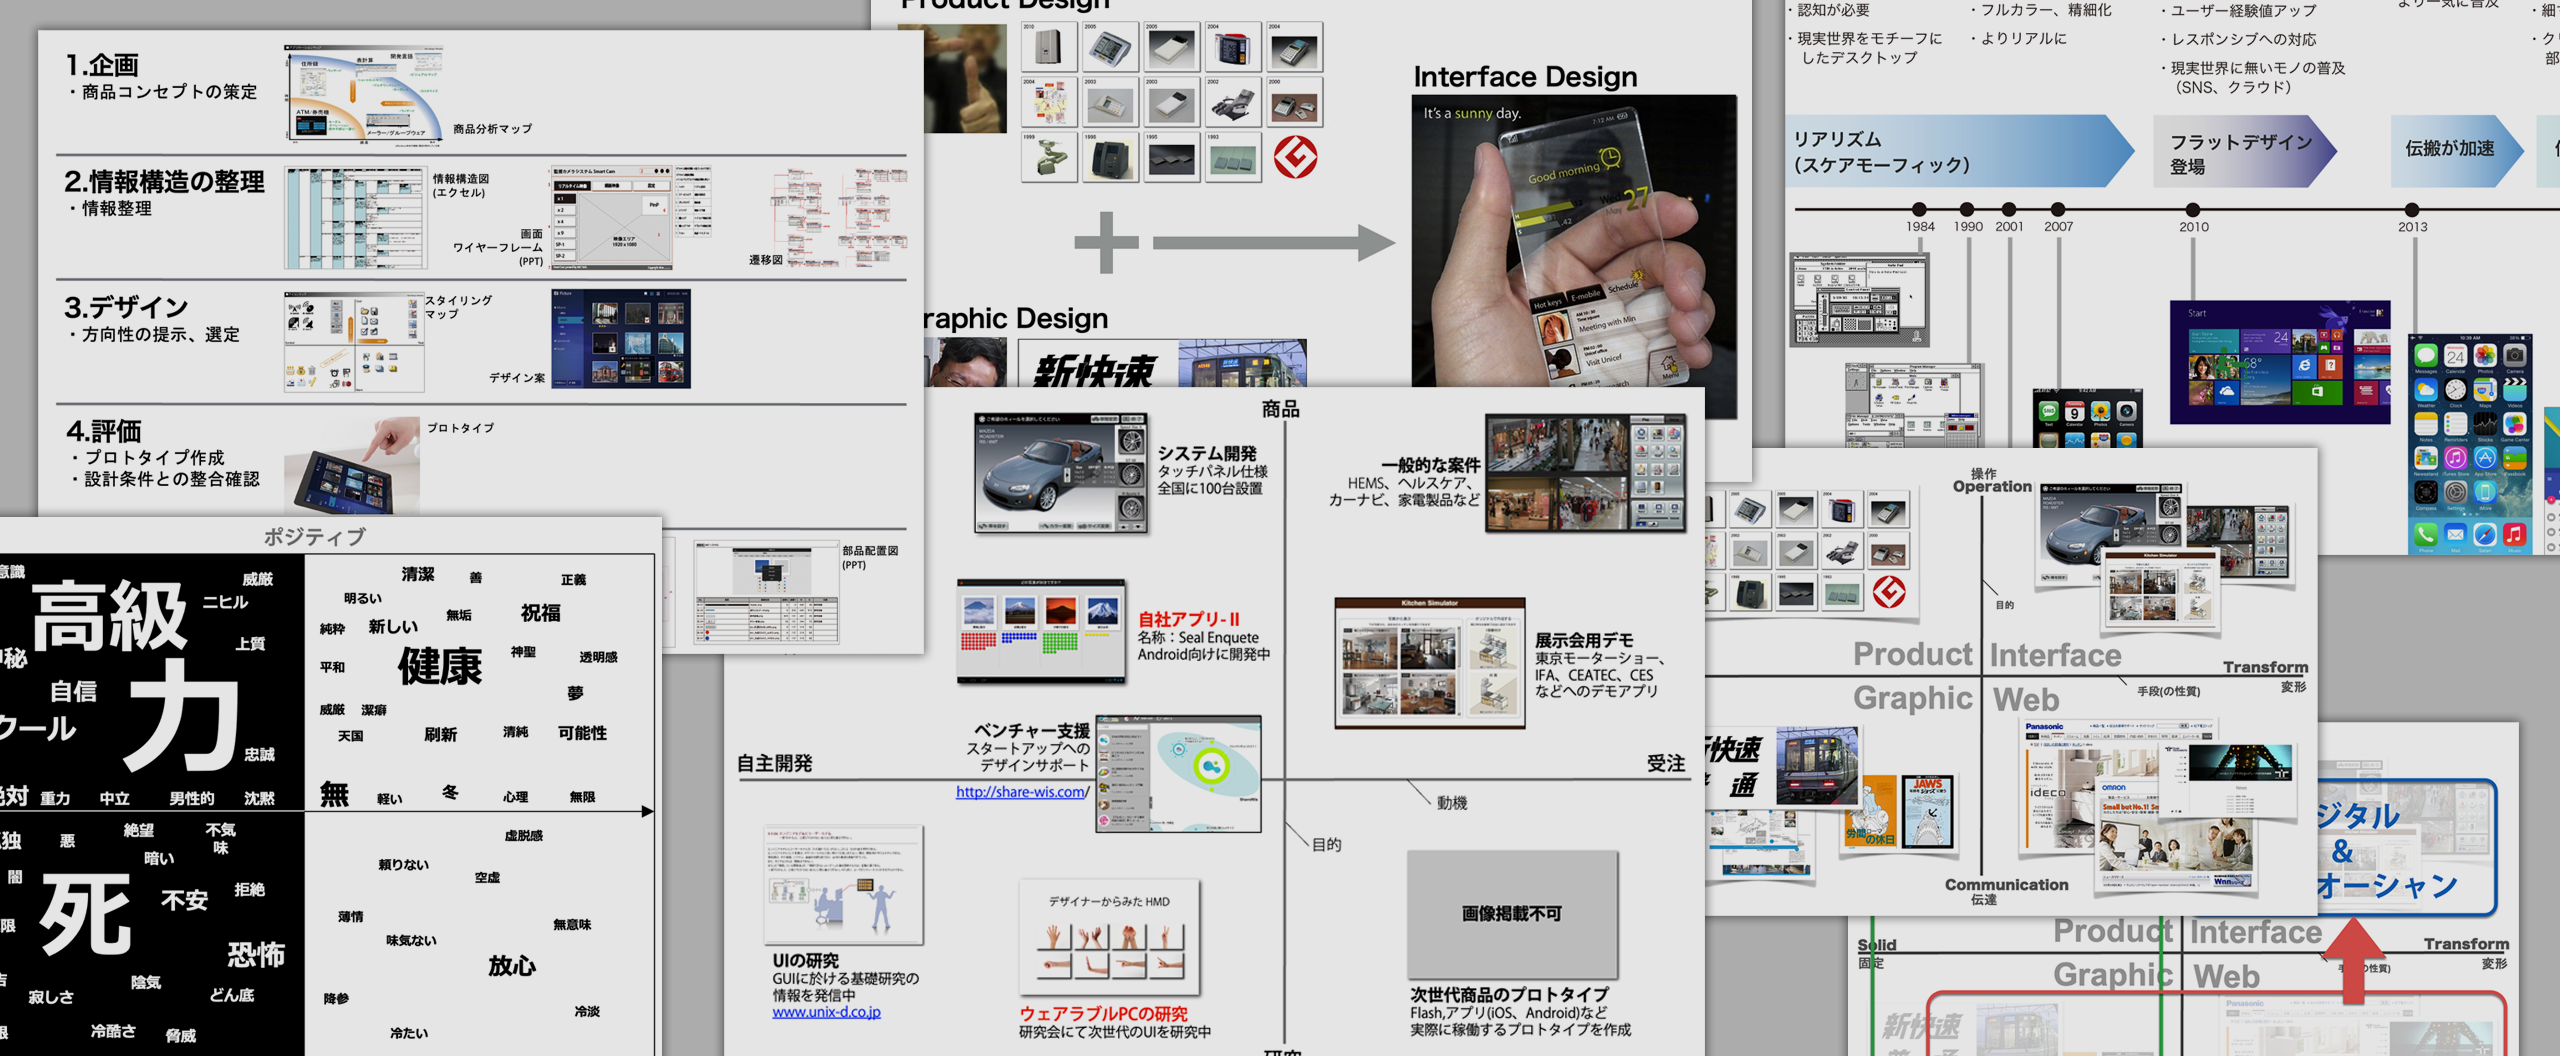Click the 画像掲載不可 gray placeholder box
The image size is (2560, 1056).
coord(1512,914)
